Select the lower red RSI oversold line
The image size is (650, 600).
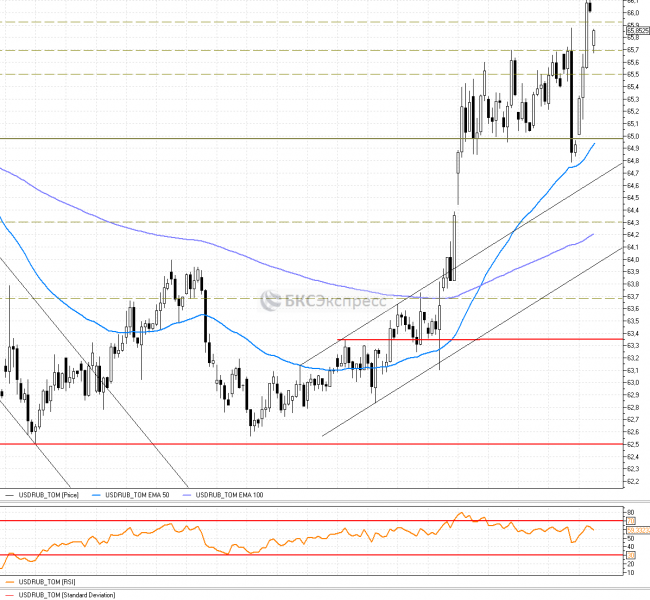300,555
